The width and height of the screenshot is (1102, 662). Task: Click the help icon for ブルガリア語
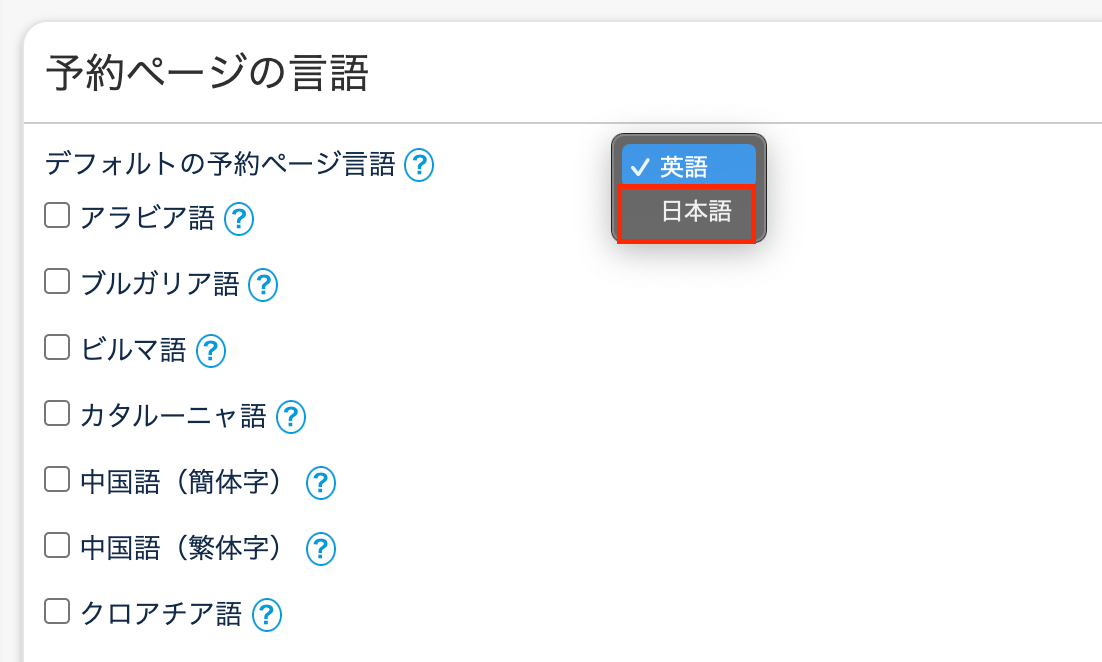click(262, 285)
